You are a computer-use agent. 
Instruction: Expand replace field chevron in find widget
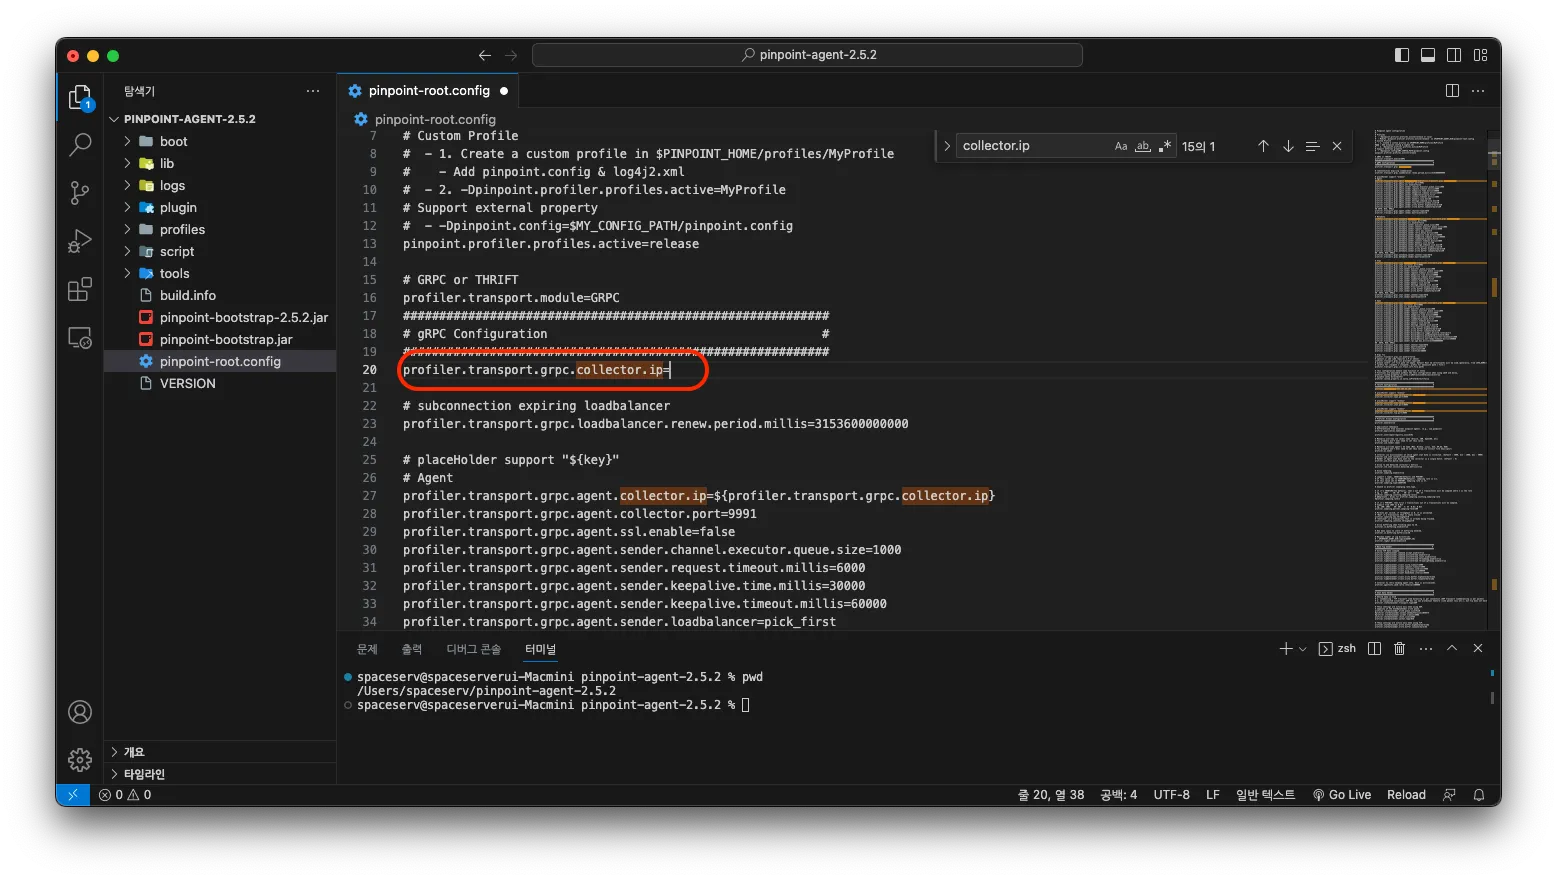[946, 146]
